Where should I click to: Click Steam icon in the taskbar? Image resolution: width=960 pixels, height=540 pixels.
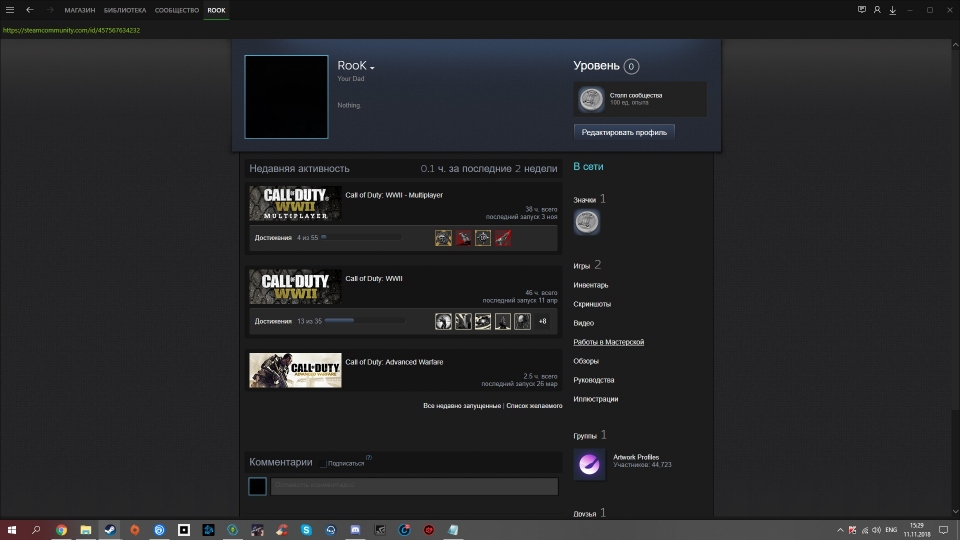pyautogui.click(x=110, y=530)
